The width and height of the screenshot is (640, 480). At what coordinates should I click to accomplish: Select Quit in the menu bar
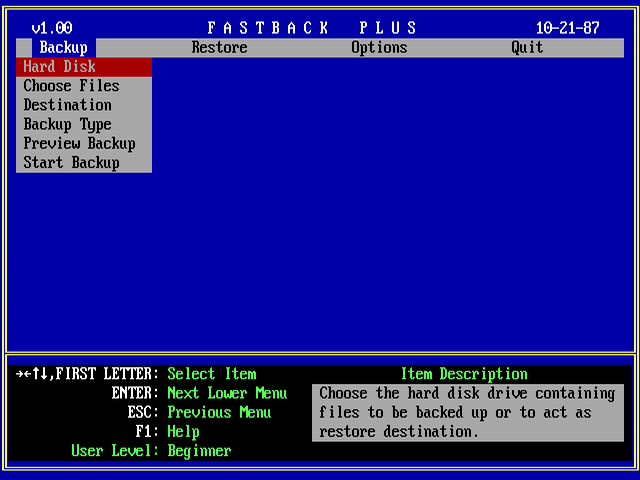click(x=527, y=48)
